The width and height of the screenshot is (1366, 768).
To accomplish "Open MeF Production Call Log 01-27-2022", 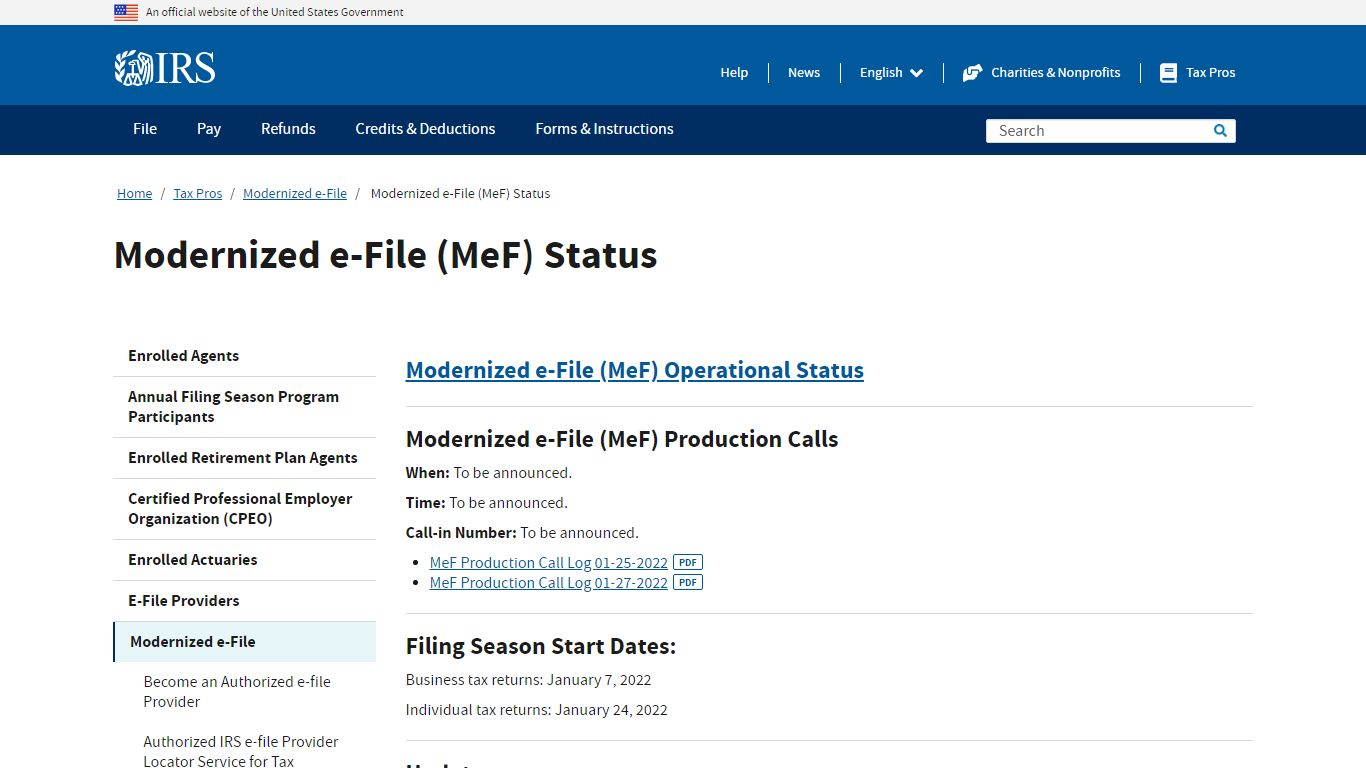I will (549, 583).
